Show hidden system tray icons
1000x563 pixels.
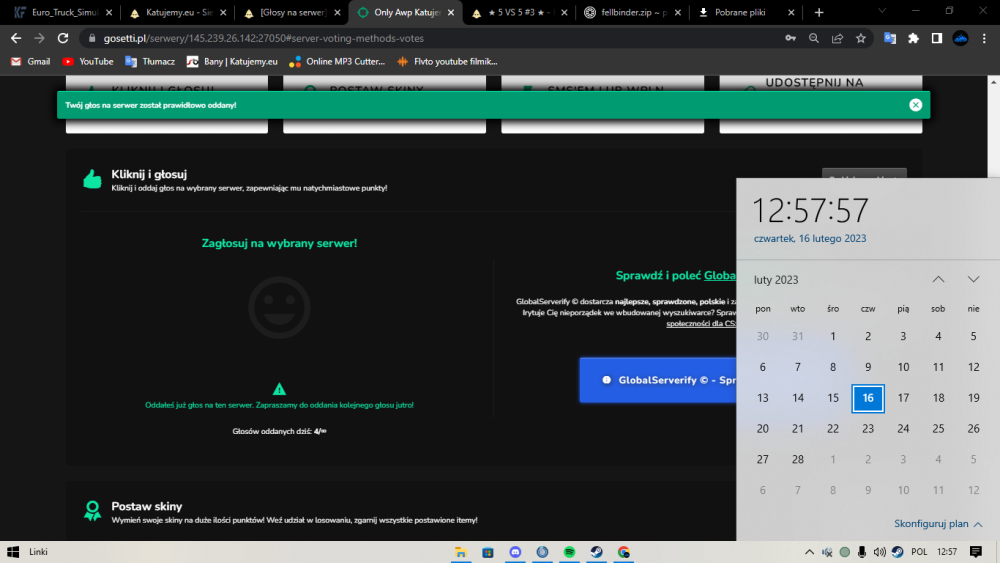809,552
